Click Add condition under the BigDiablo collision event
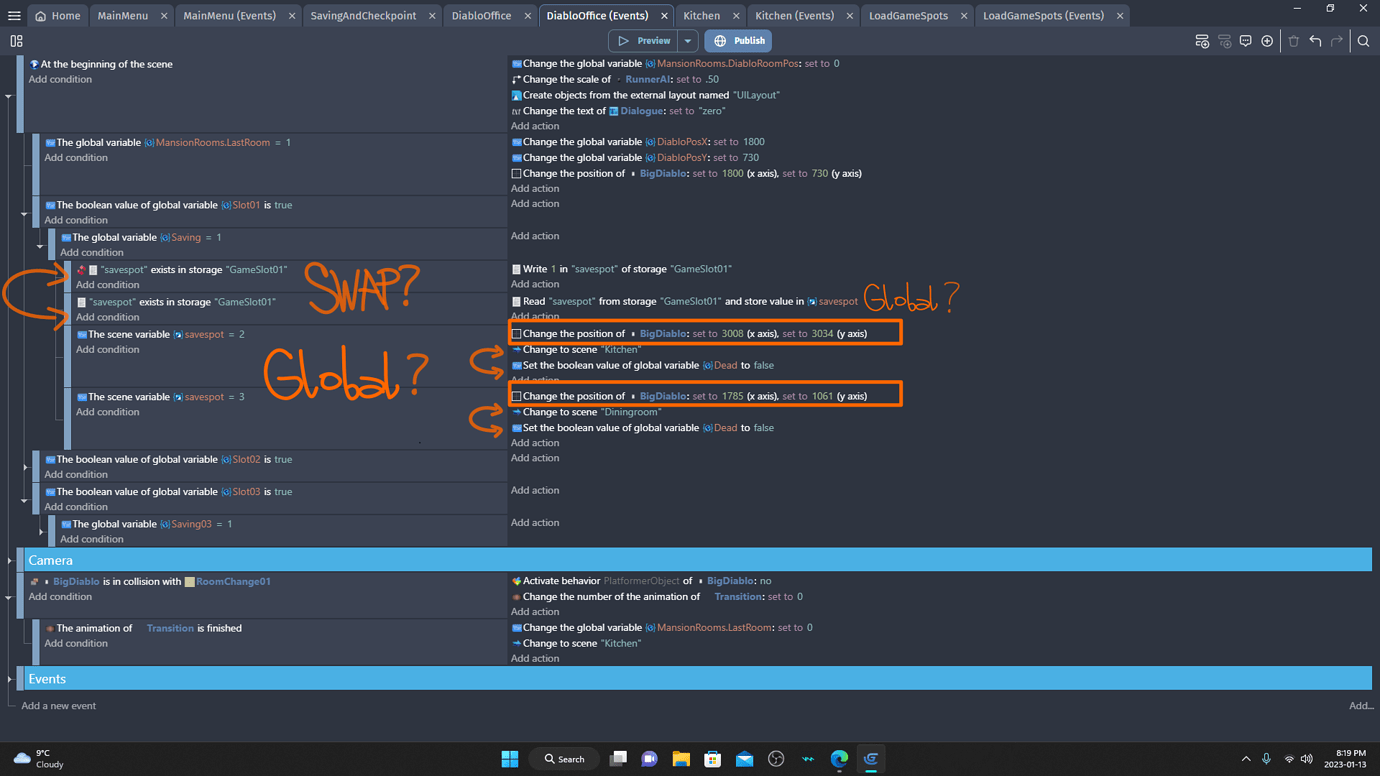The width and height of the screenshot is (1380, 776). pyautogui.click(x=62, y=596)
